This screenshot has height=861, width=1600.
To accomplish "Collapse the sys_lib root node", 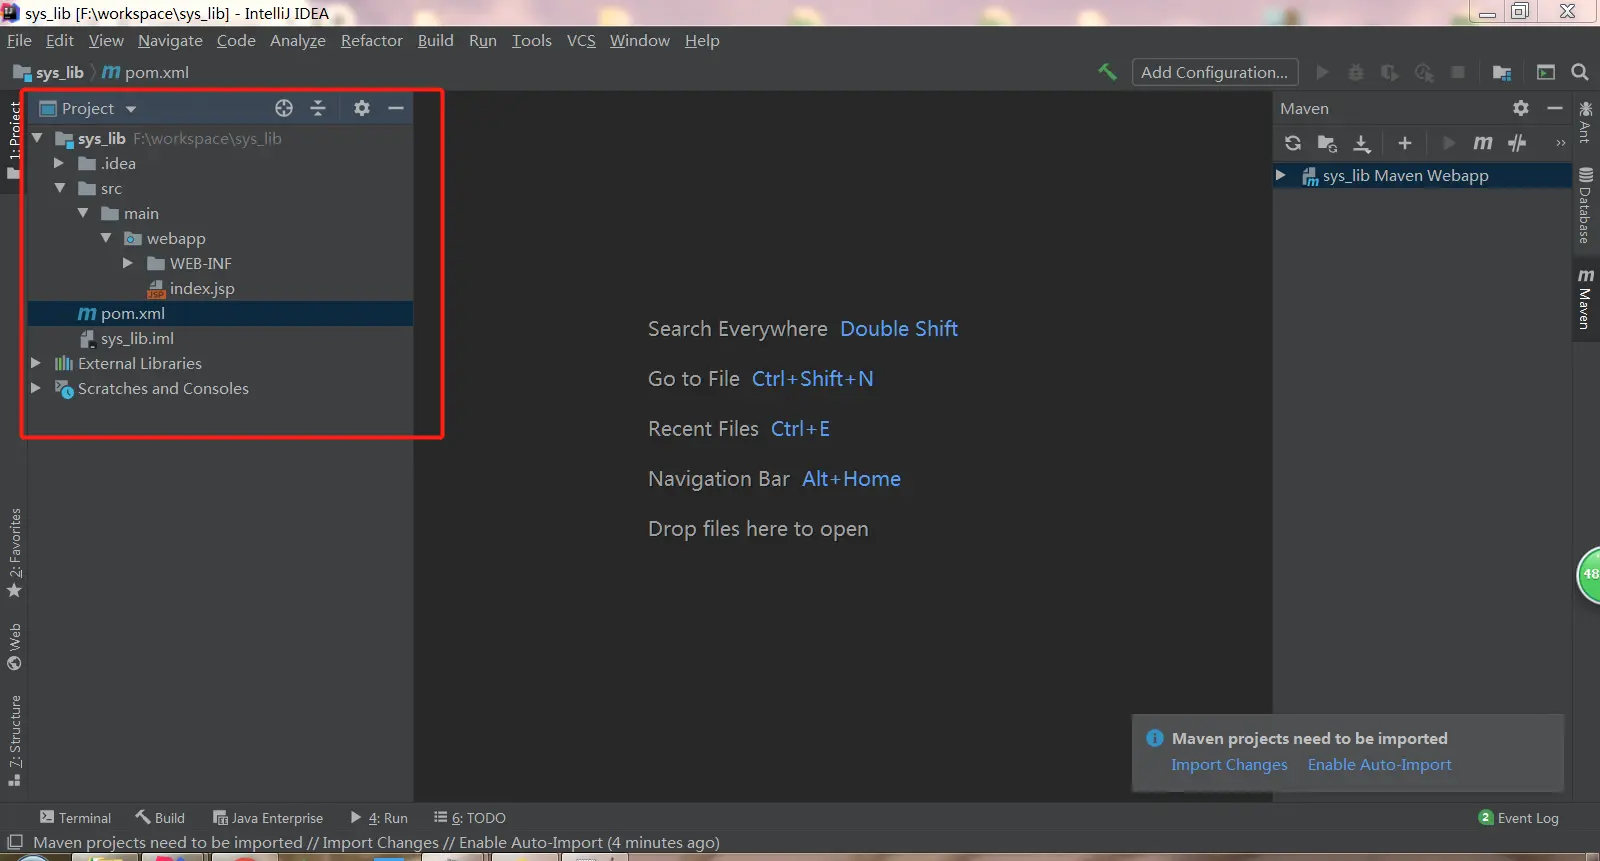I will tap(37, 138).
